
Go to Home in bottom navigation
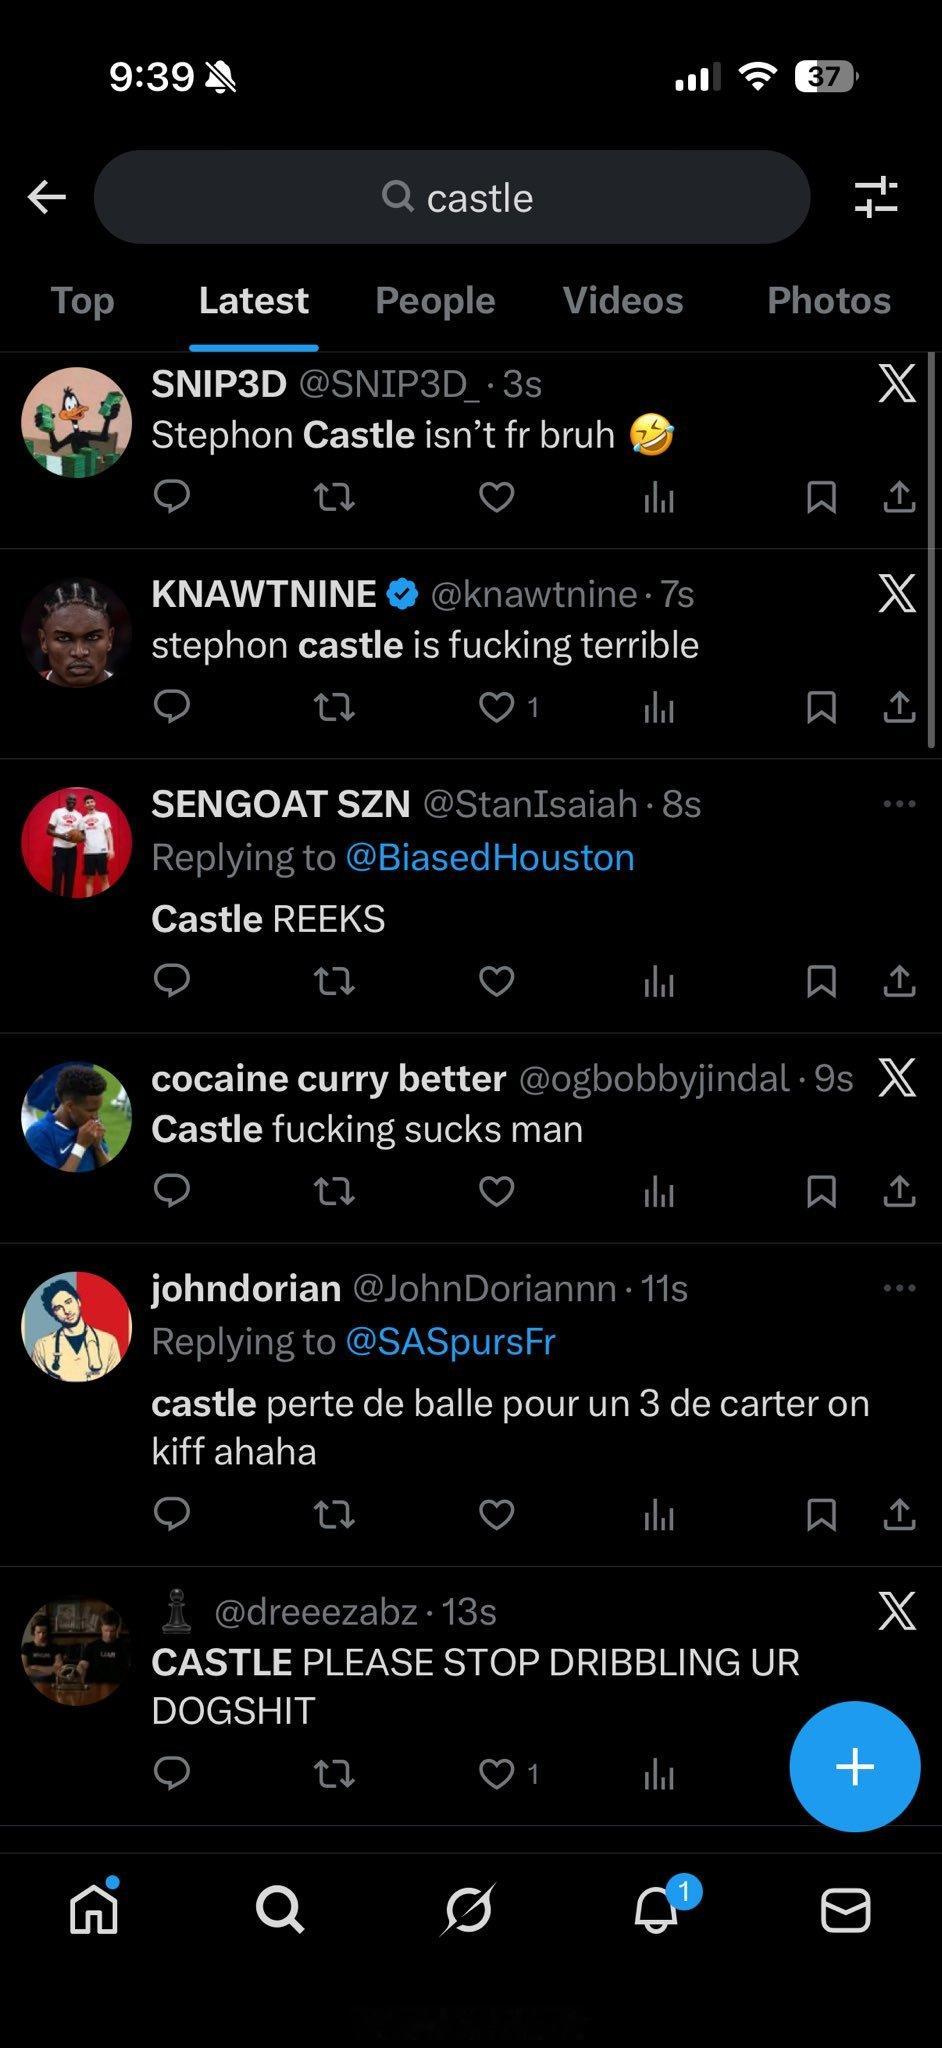[94, 1910]
